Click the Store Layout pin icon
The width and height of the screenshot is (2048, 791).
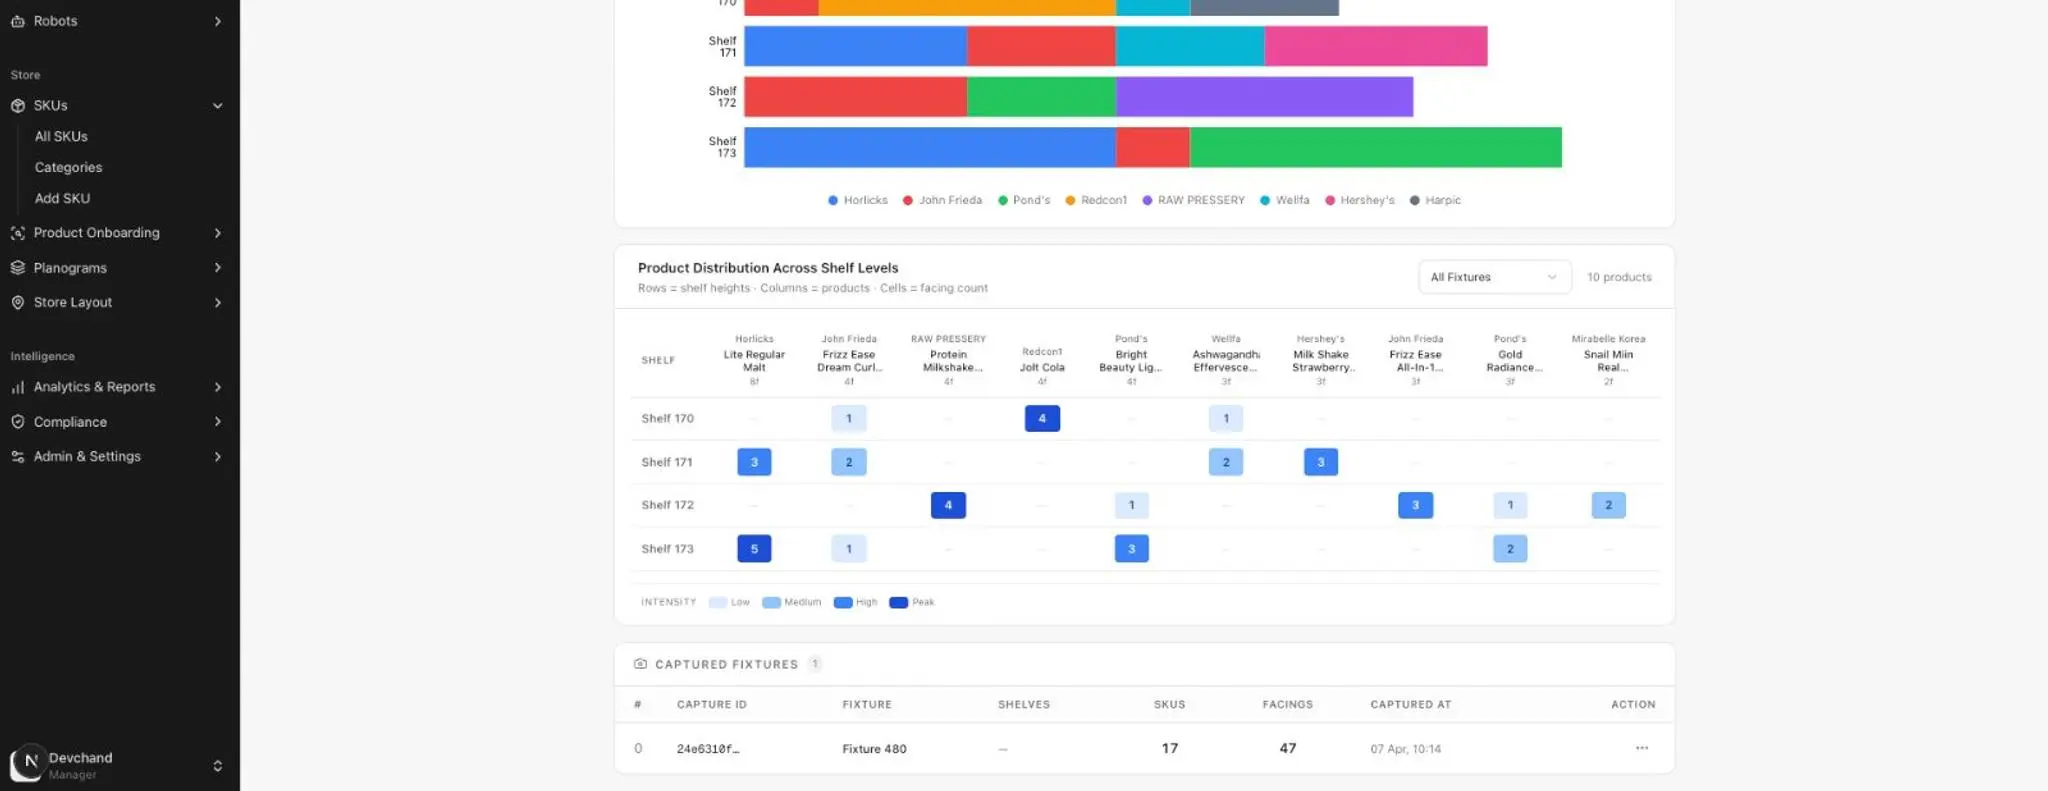point(17,302)
